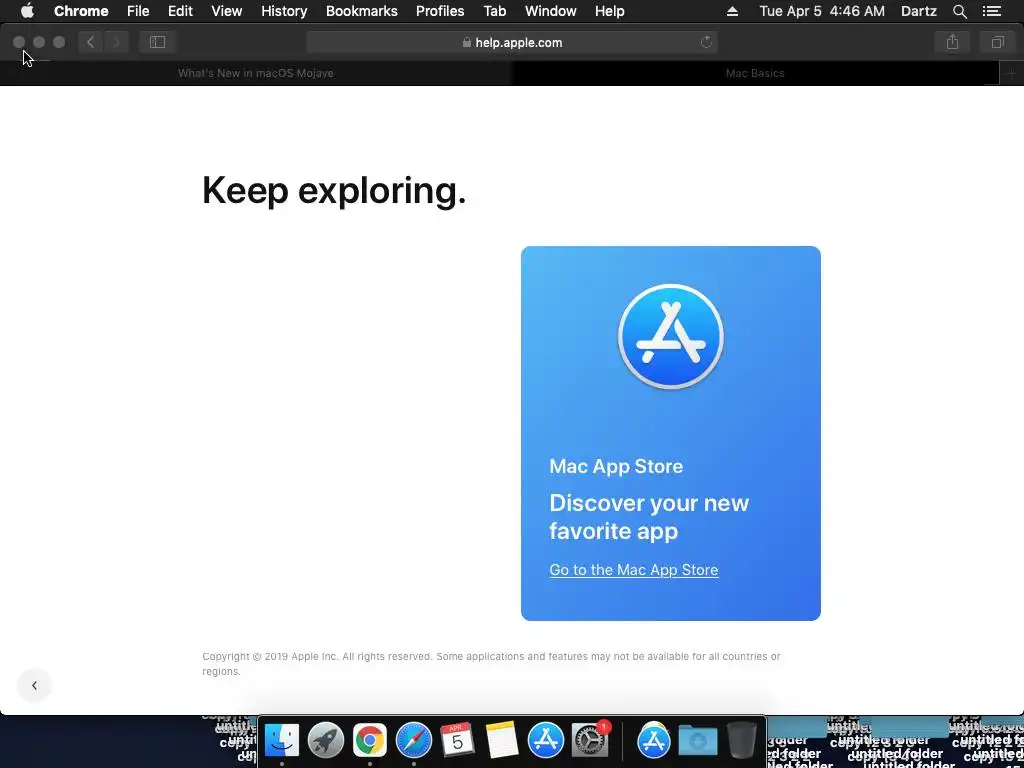Open Notes from the Dock
The height and width of the screenshot is (768, 1024).
coord(502,741)
